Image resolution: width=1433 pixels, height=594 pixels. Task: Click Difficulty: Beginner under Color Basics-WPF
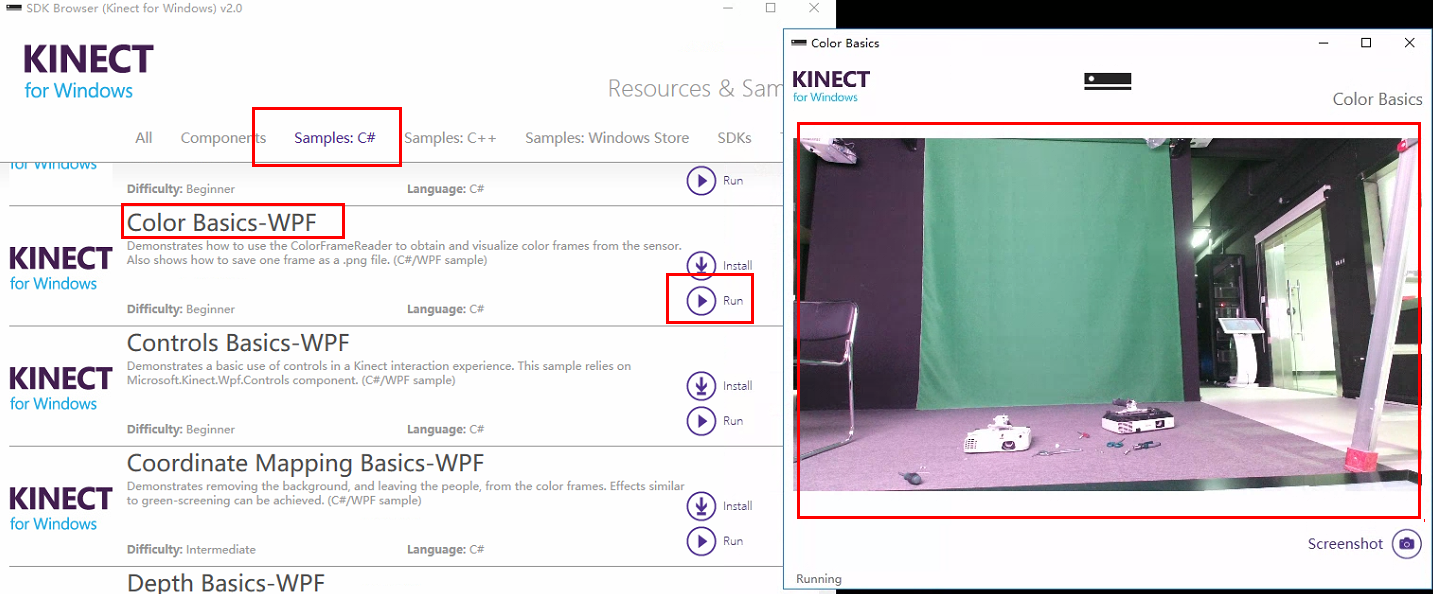(181, 309)
